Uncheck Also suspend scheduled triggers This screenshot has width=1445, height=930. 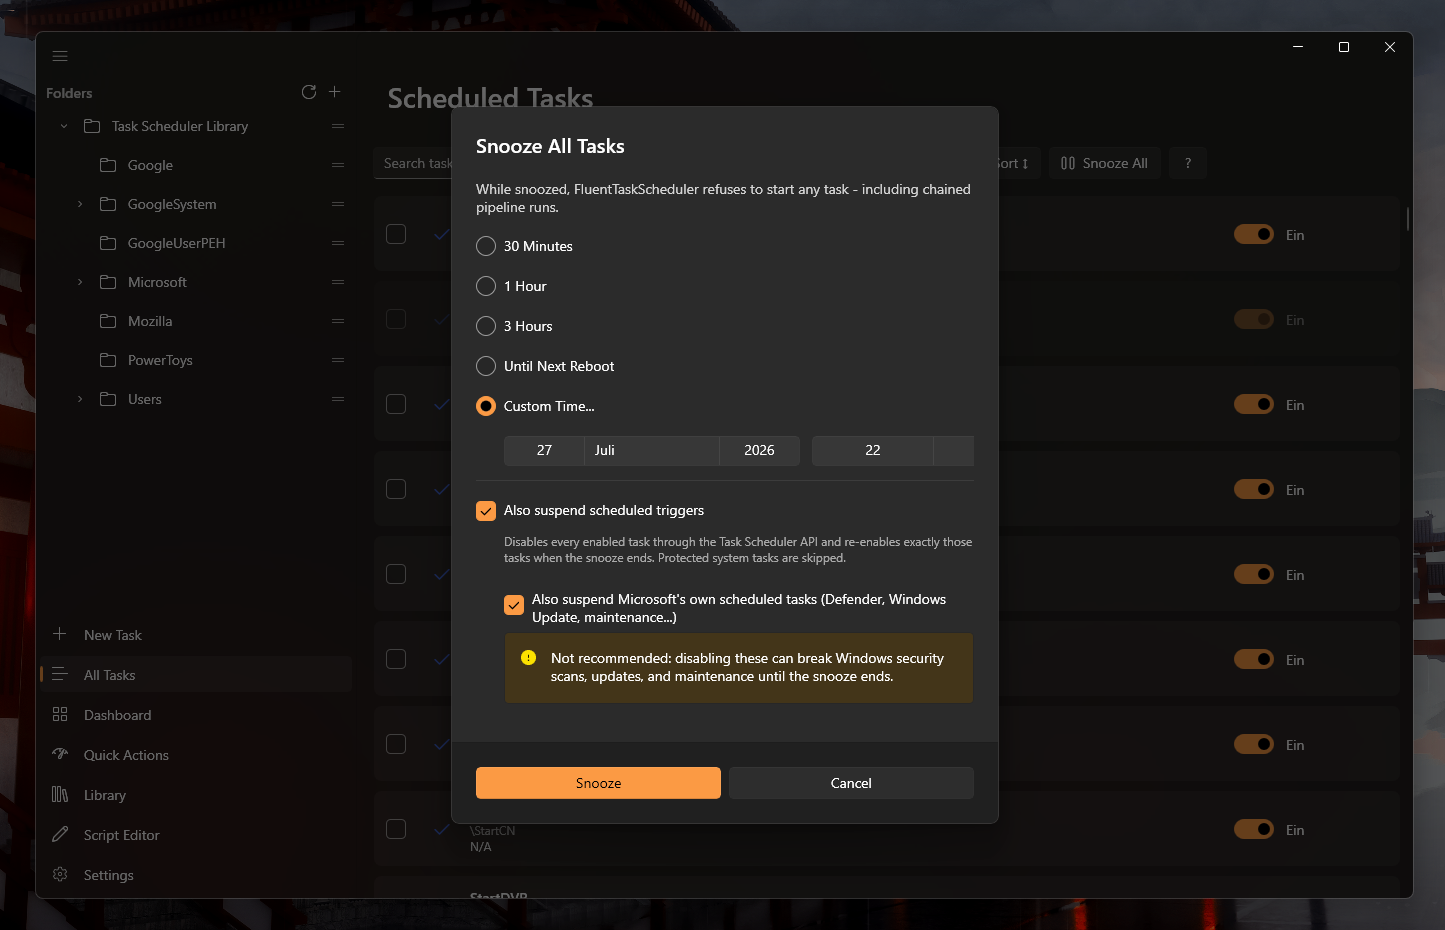[x=486, y=511]
